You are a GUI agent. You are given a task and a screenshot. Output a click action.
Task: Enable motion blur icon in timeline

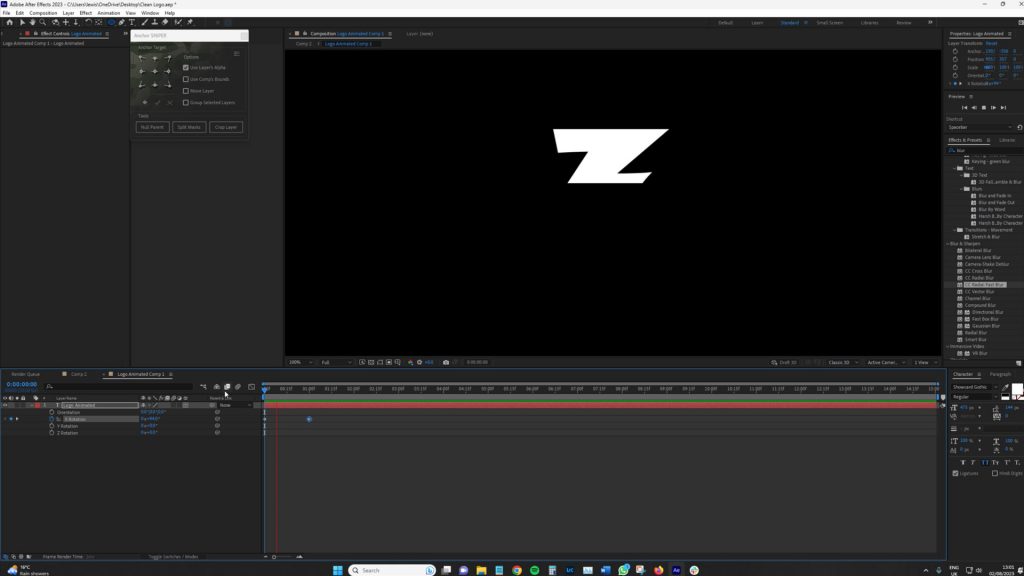point(238,387)
